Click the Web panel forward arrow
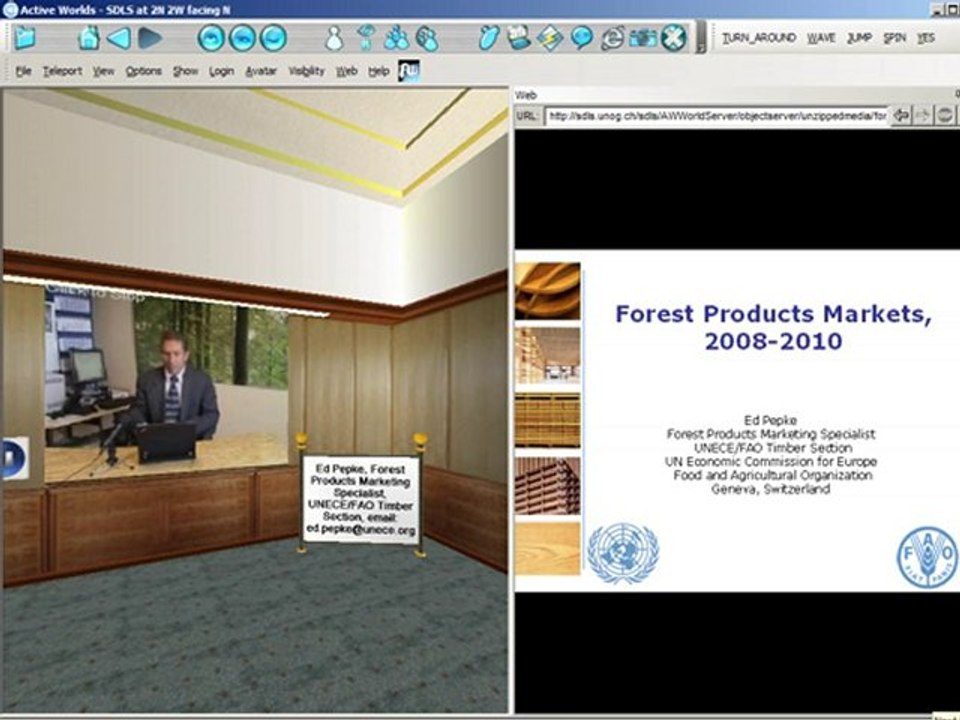Image resolution: width=960 pixels, height=720 pixels. click(x=923, y=115)
